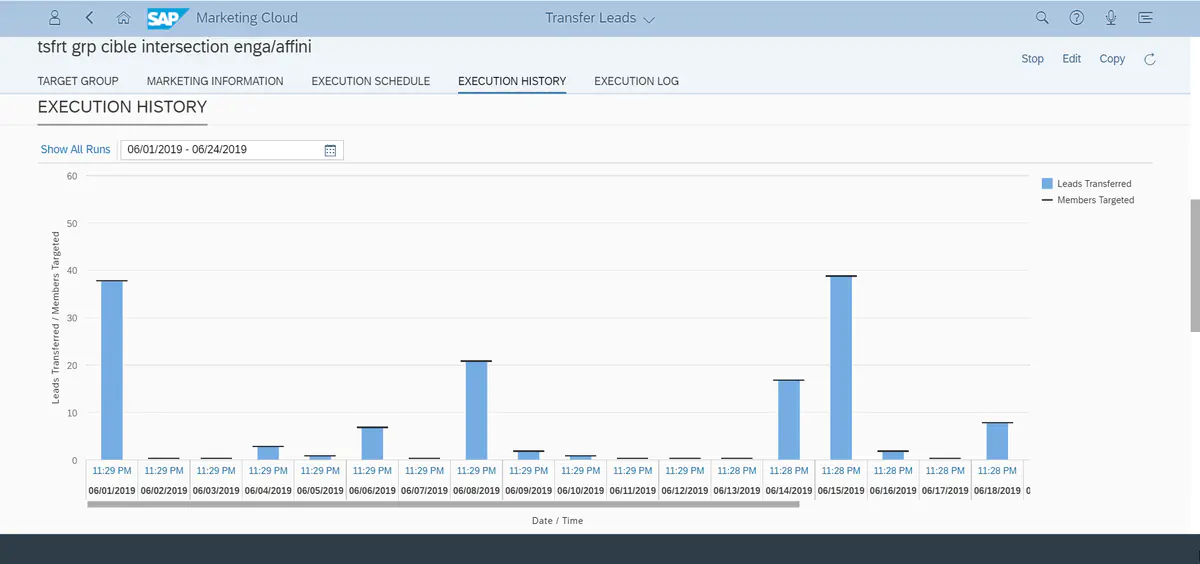The height and width of the screenshot is (564, 1200).
Task: Open search with magnifier icon
Action: (1042, 18)
